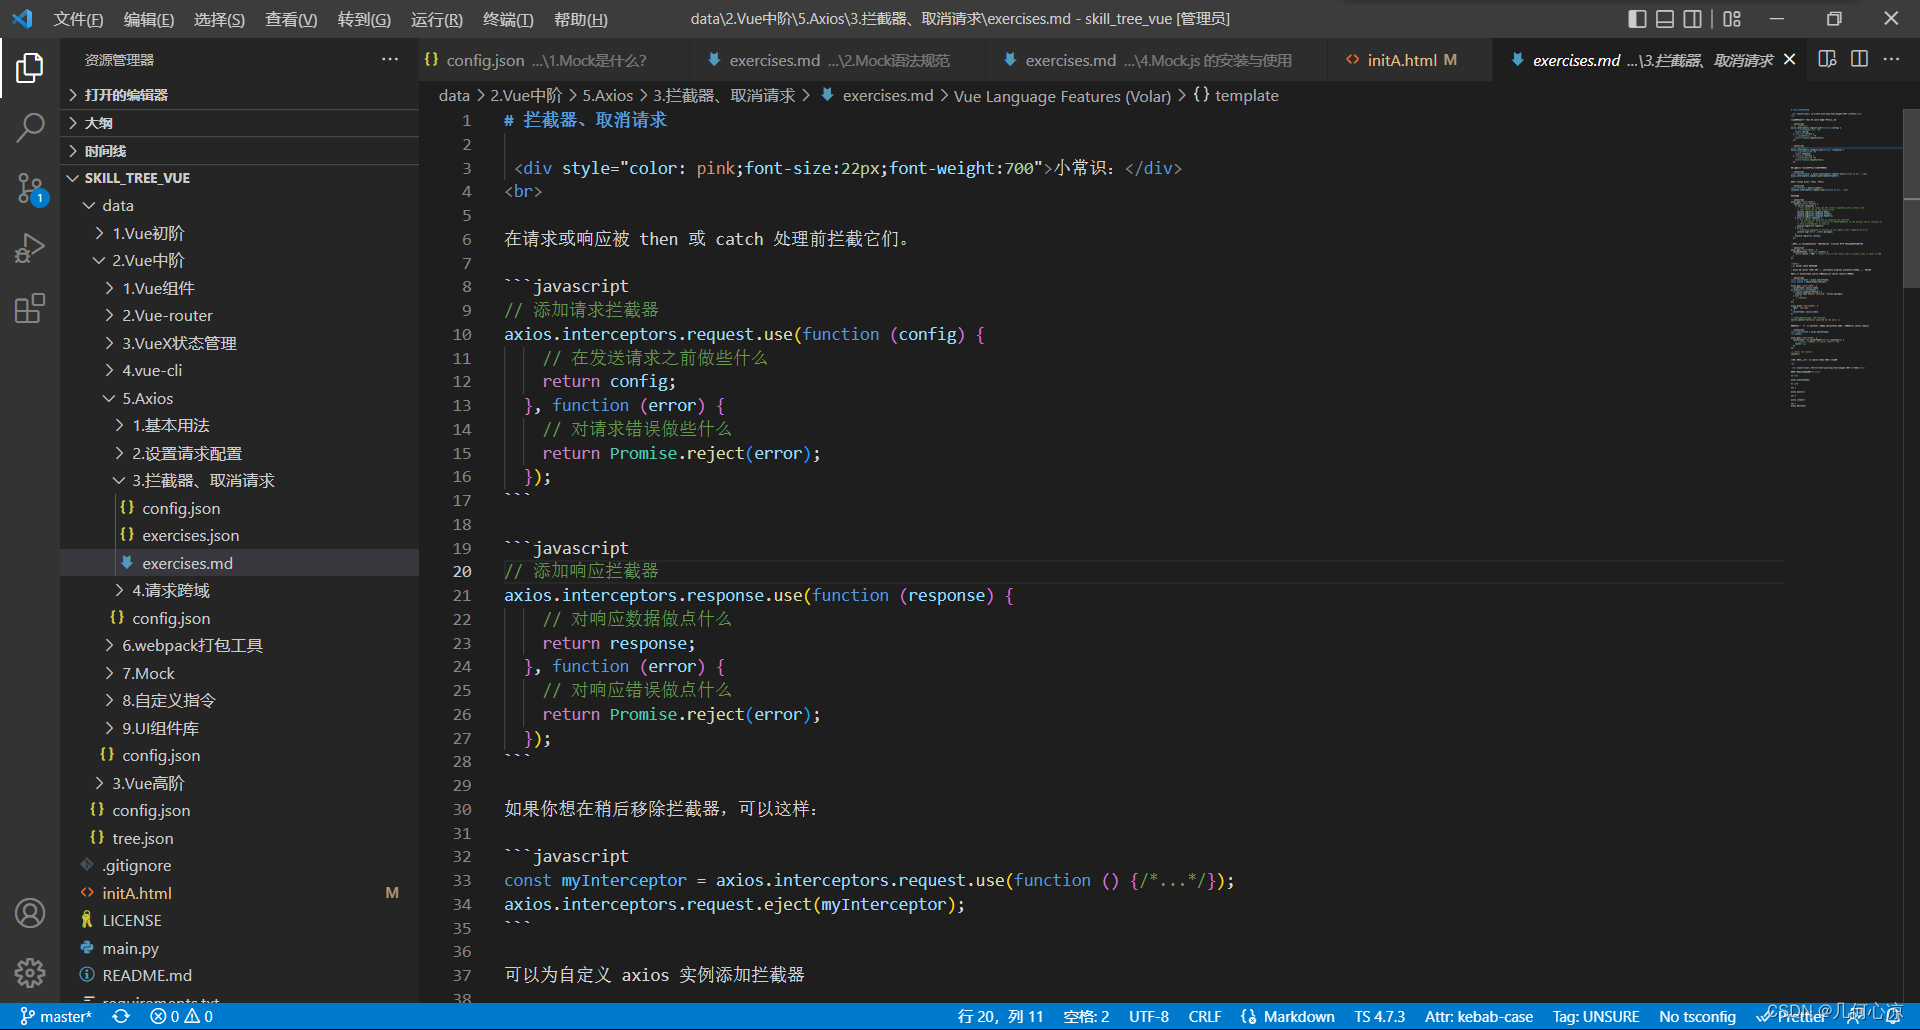Image resolution: width=1920 pixels, height=1030 pixels.
Task: Collapse the SKILL_TREE_VUE root folder
Action: 240,178
